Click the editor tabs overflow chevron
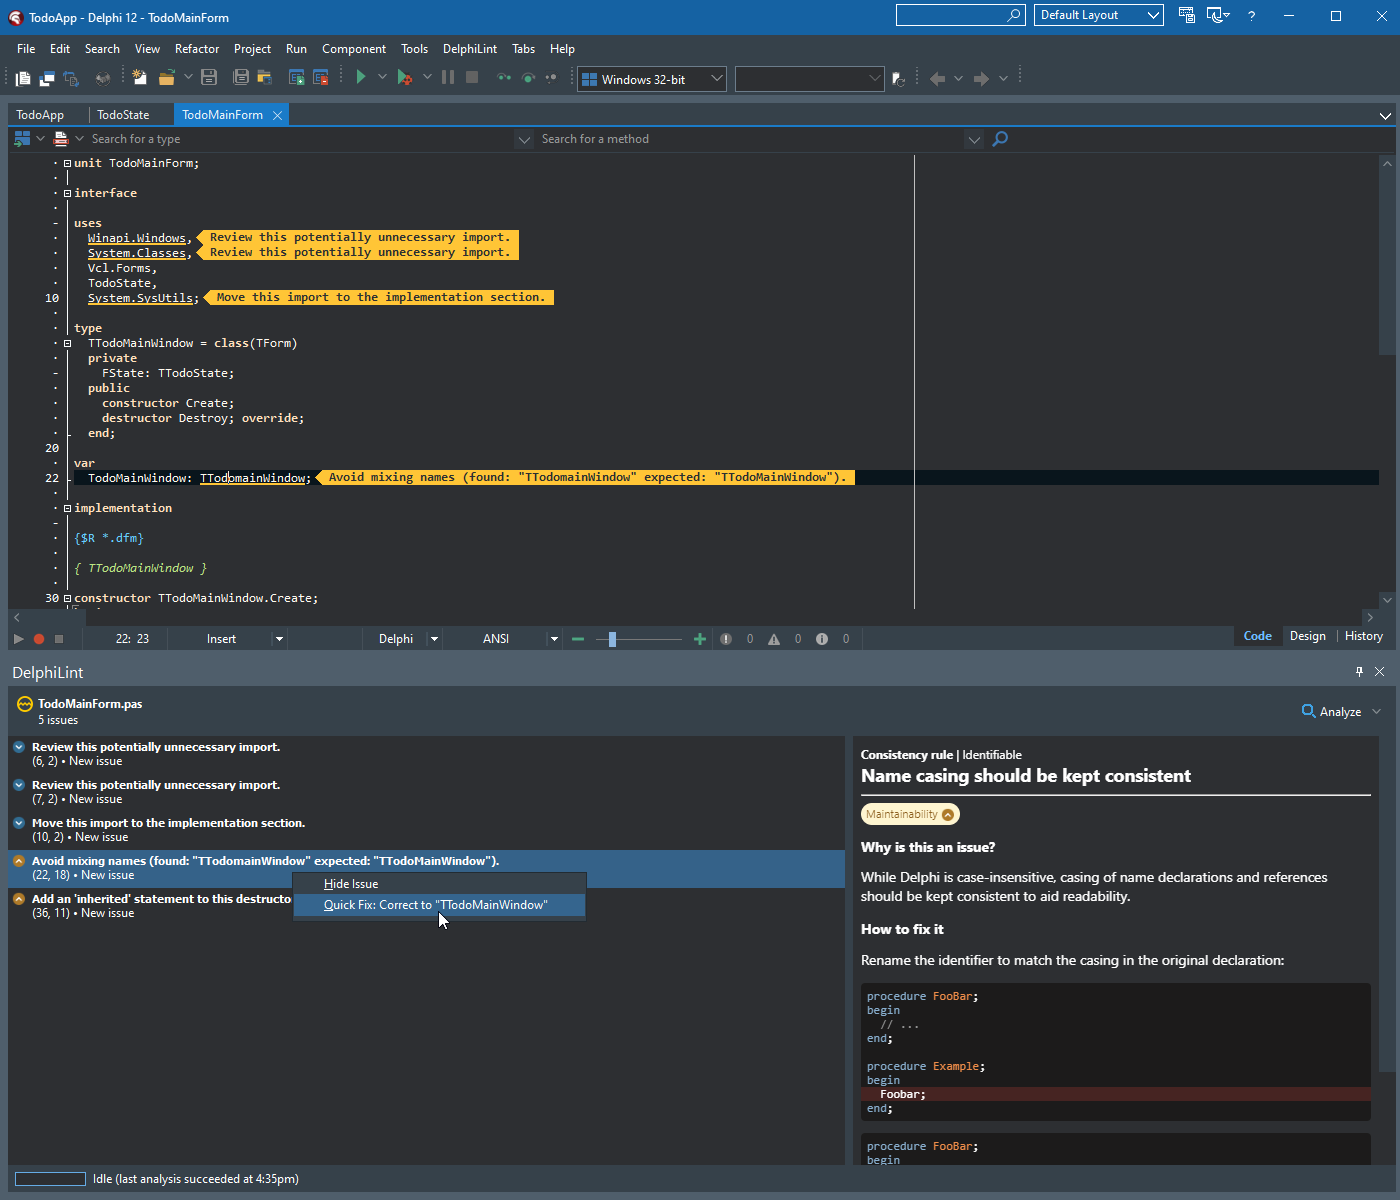1400x1200 pixels. point(1385,116)
